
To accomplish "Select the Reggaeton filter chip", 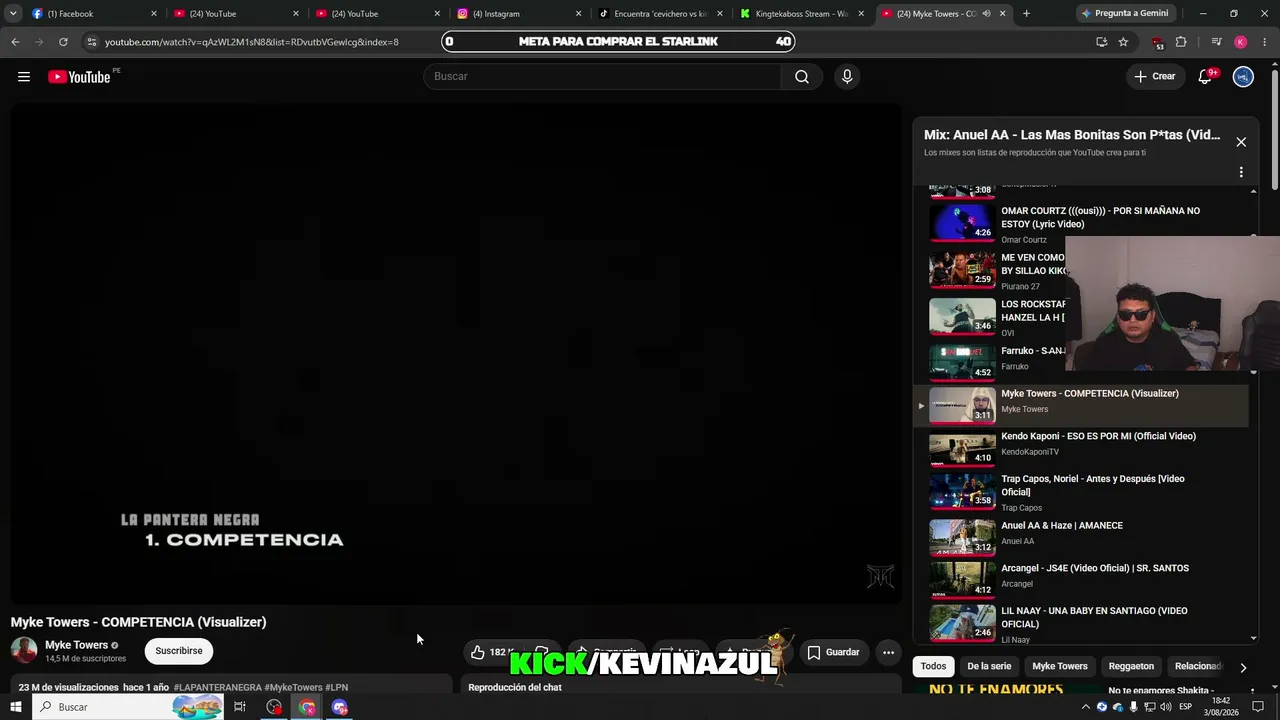I will pyautogui.click(x=1131, y=666).
